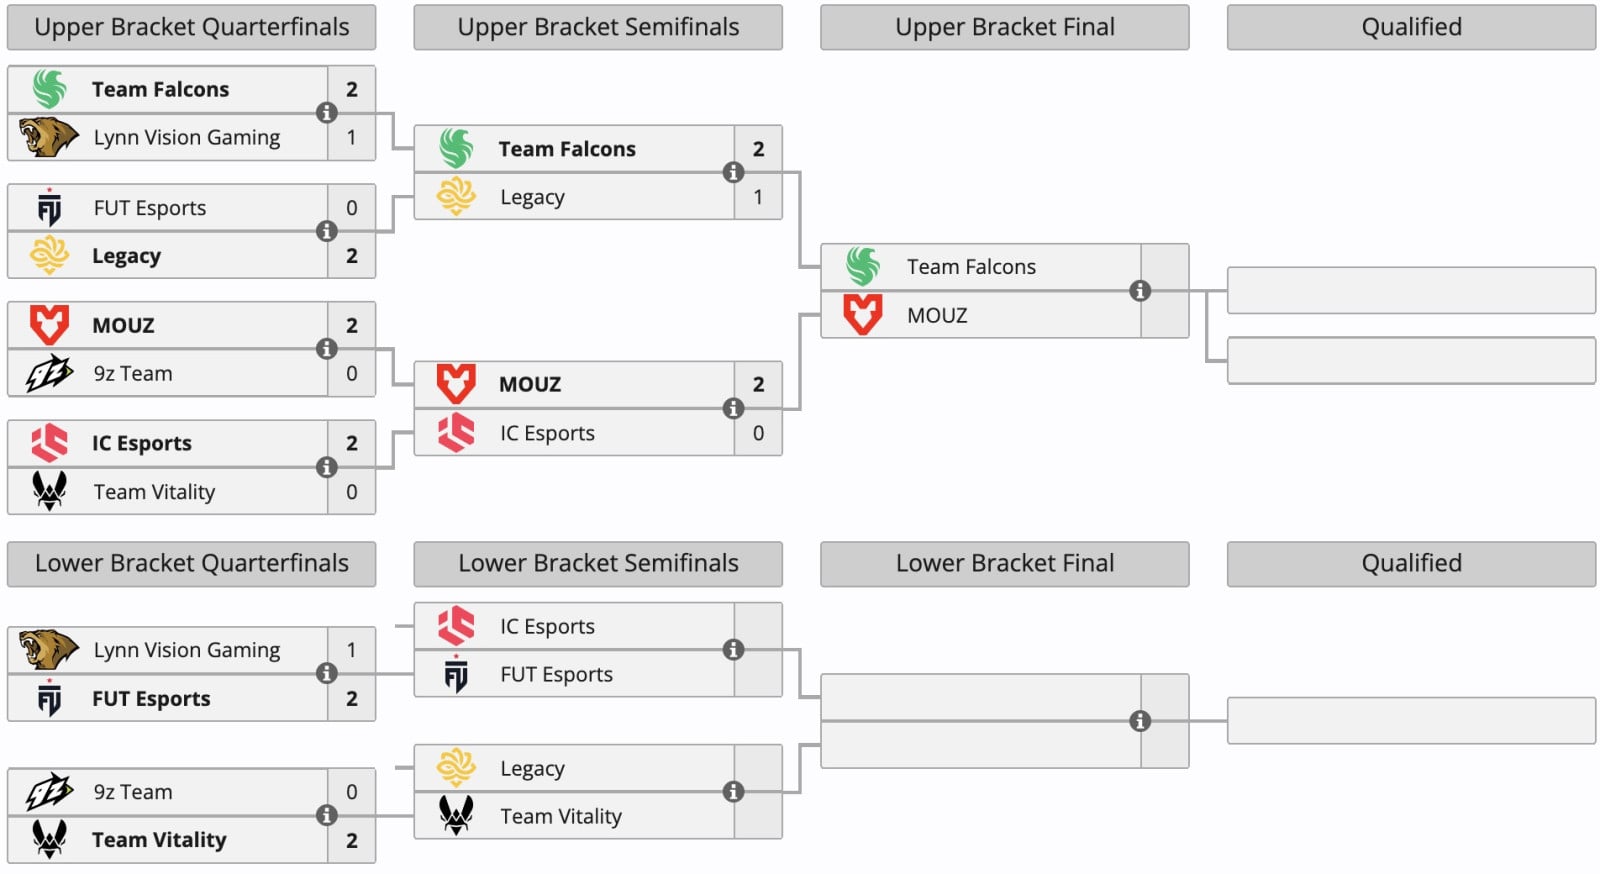Open info icon for Upper Bracket Final match
The image size is (1600, 874).
coord(1140,291)
